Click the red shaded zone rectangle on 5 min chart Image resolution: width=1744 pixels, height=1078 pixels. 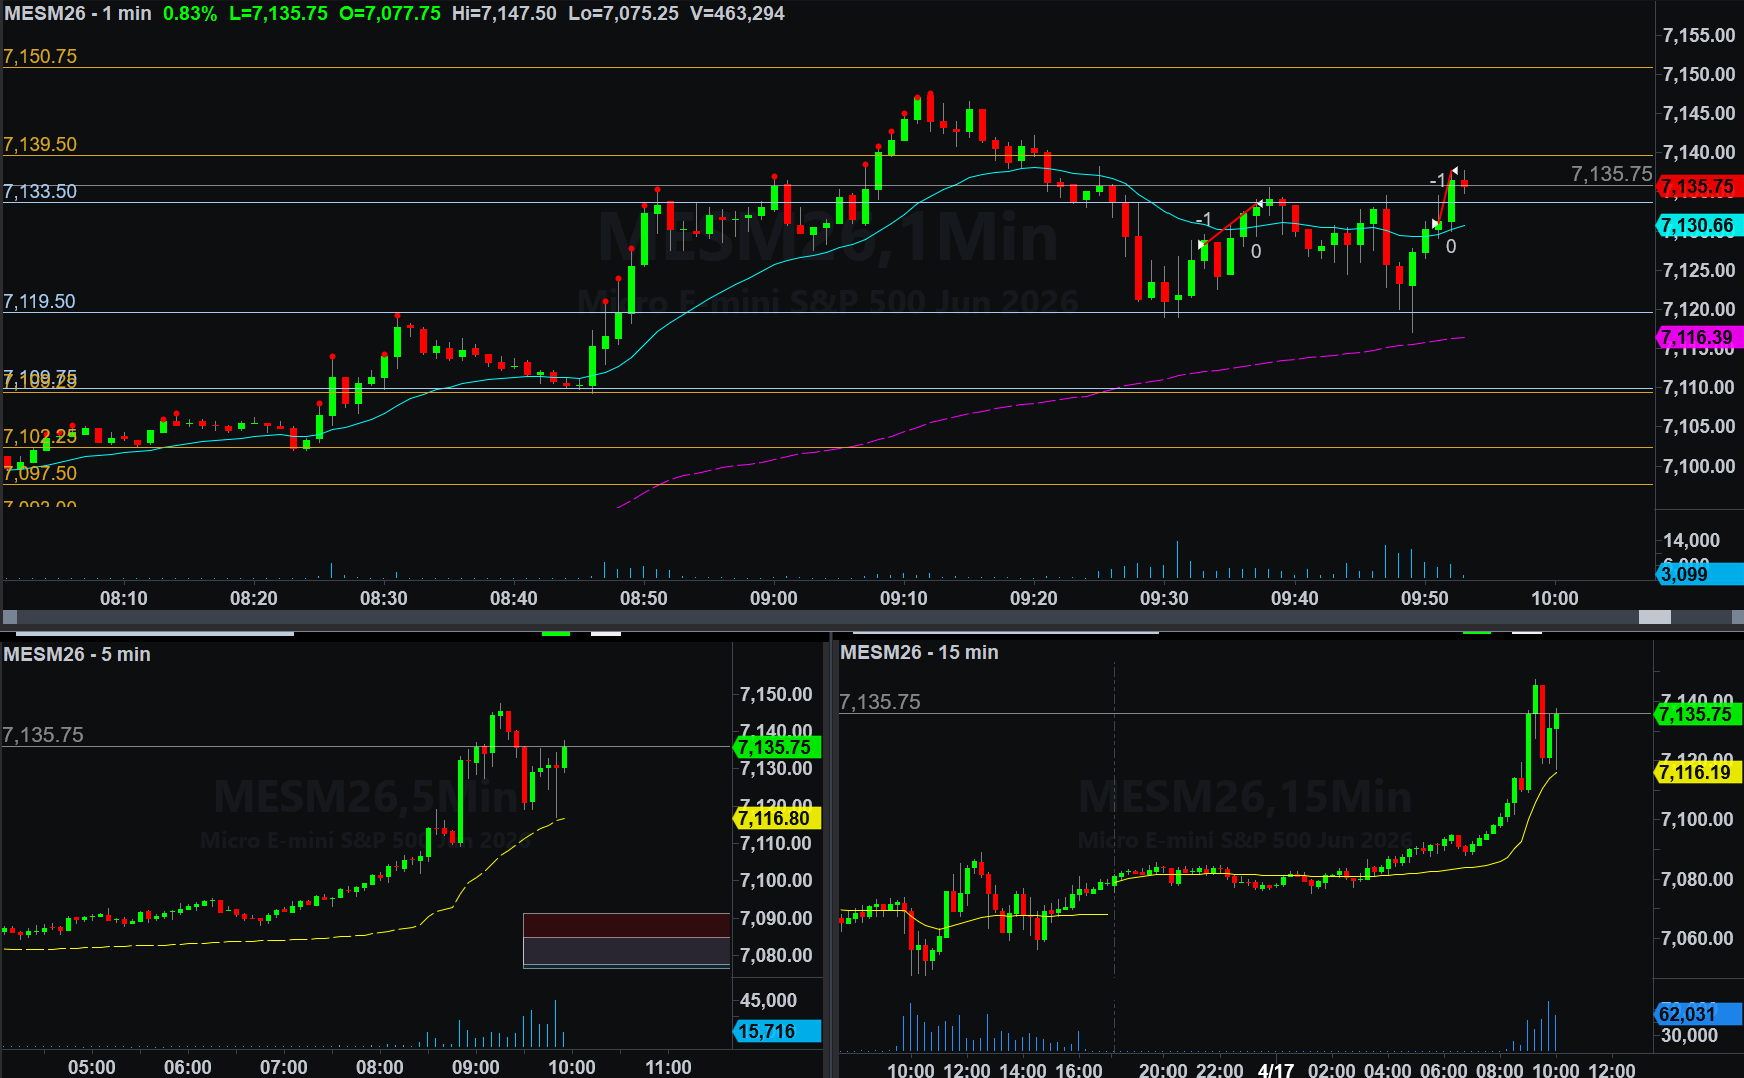click(626, 925)
